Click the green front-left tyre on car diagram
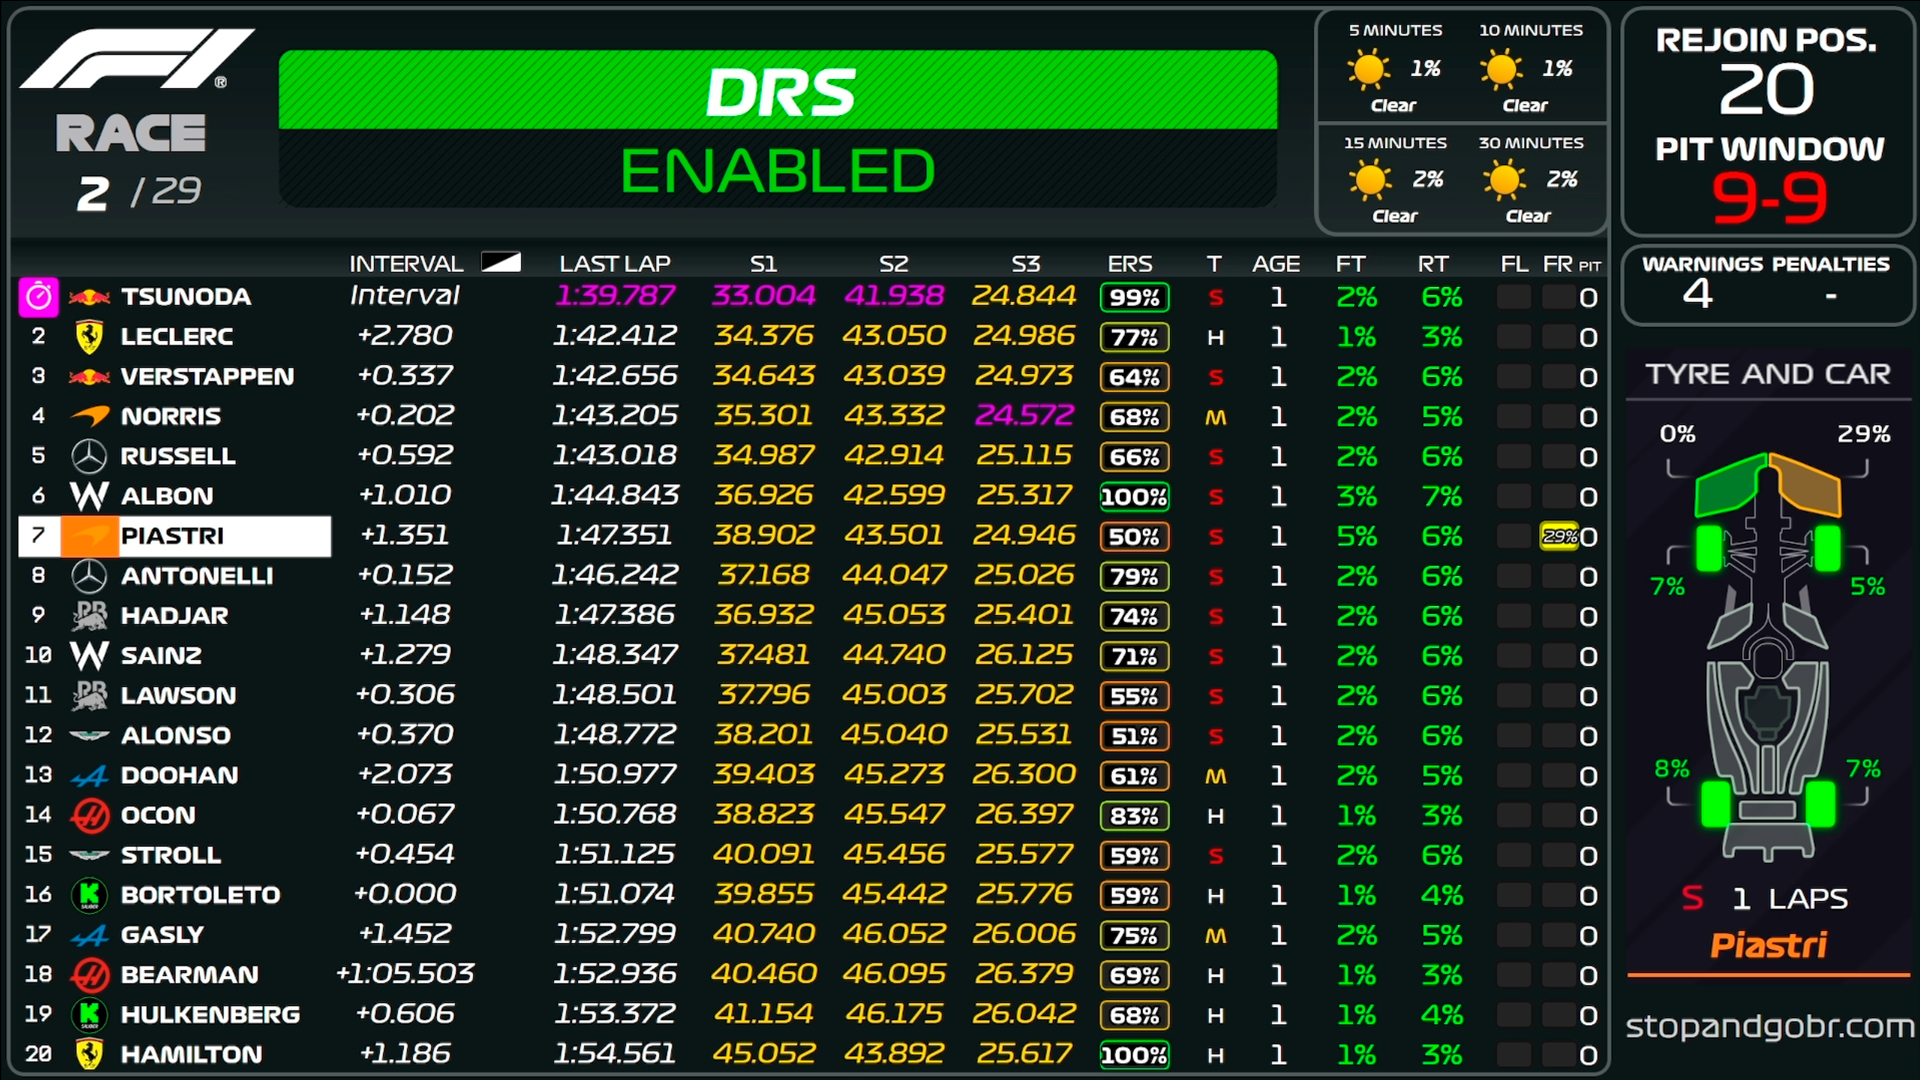Screen dimensions: 1920x1080 point(1709,547)
